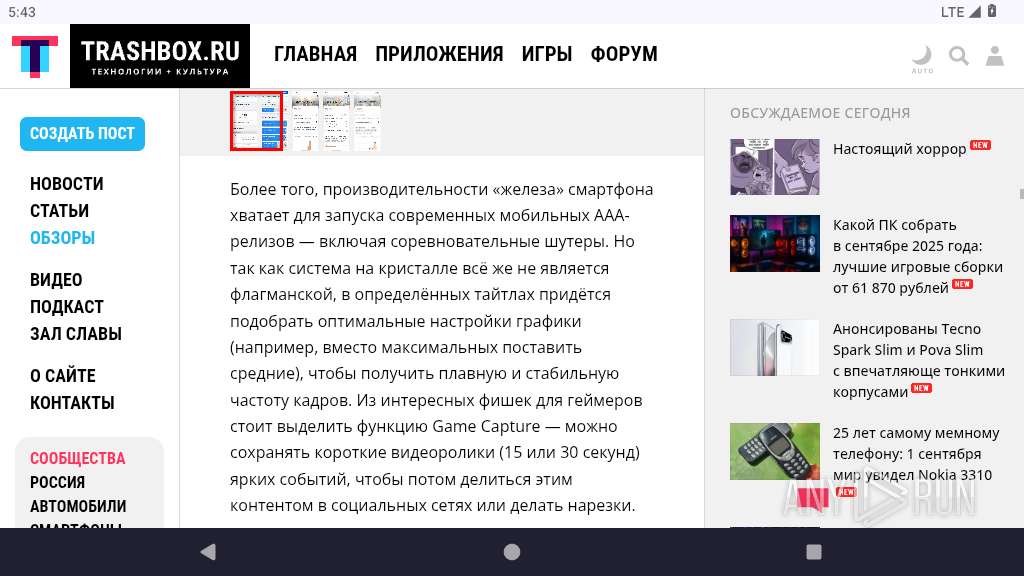Click the battery status icon
This screenshot has width=1024, height=576.
(x=992, y=11)
